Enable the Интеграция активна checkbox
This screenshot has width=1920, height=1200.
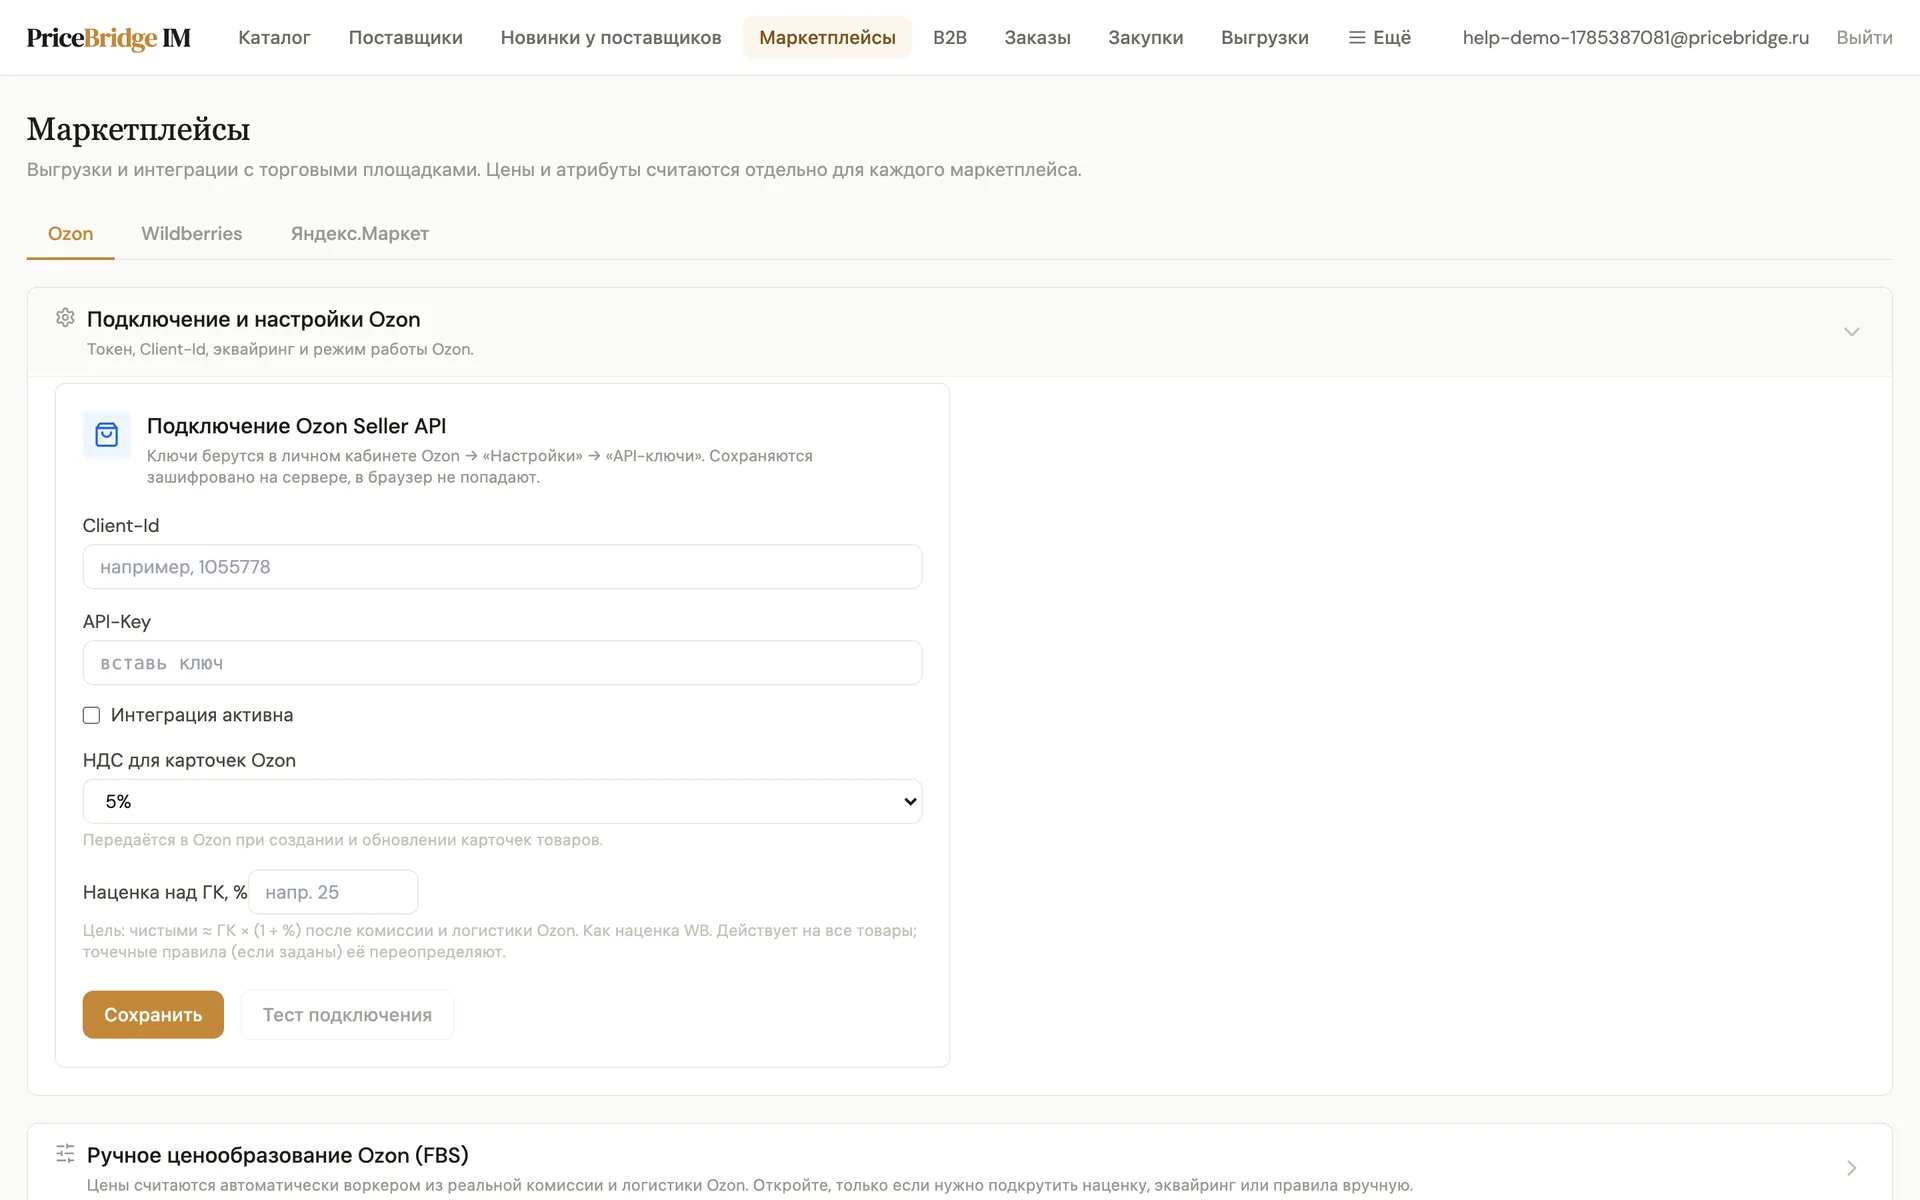coord(91,715)
